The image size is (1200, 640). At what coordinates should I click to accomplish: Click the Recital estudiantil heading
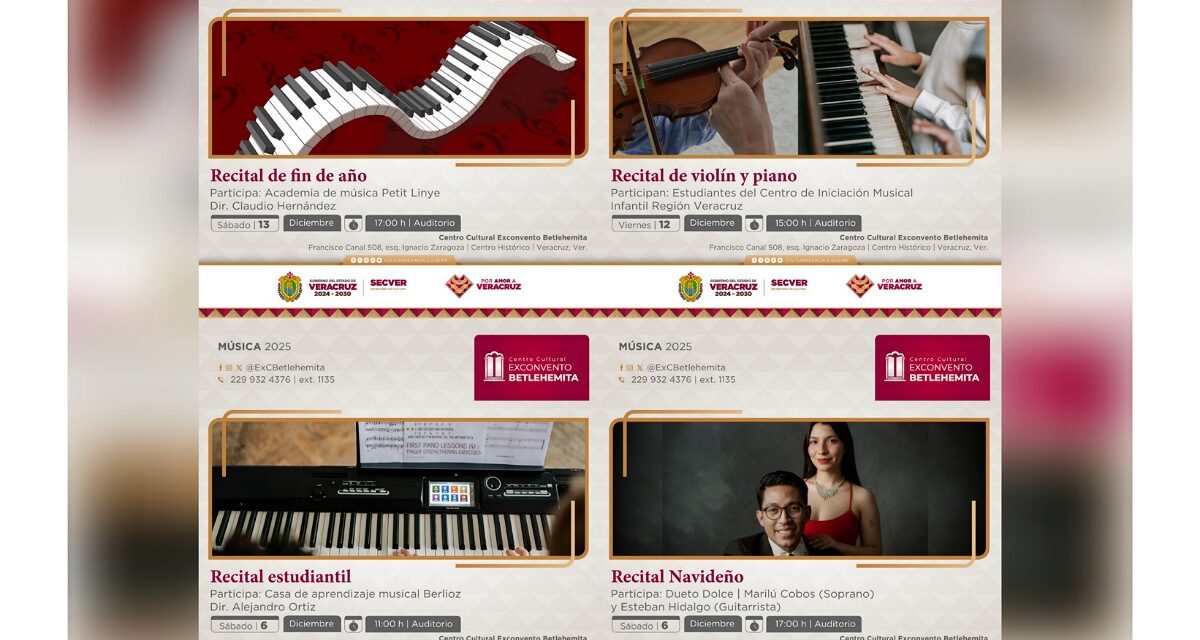(x=280, y=576)
